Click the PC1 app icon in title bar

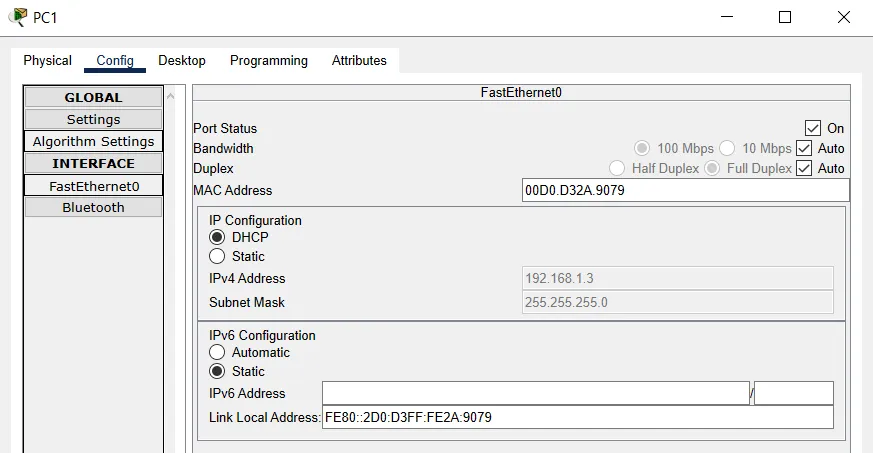coord(17,17)
